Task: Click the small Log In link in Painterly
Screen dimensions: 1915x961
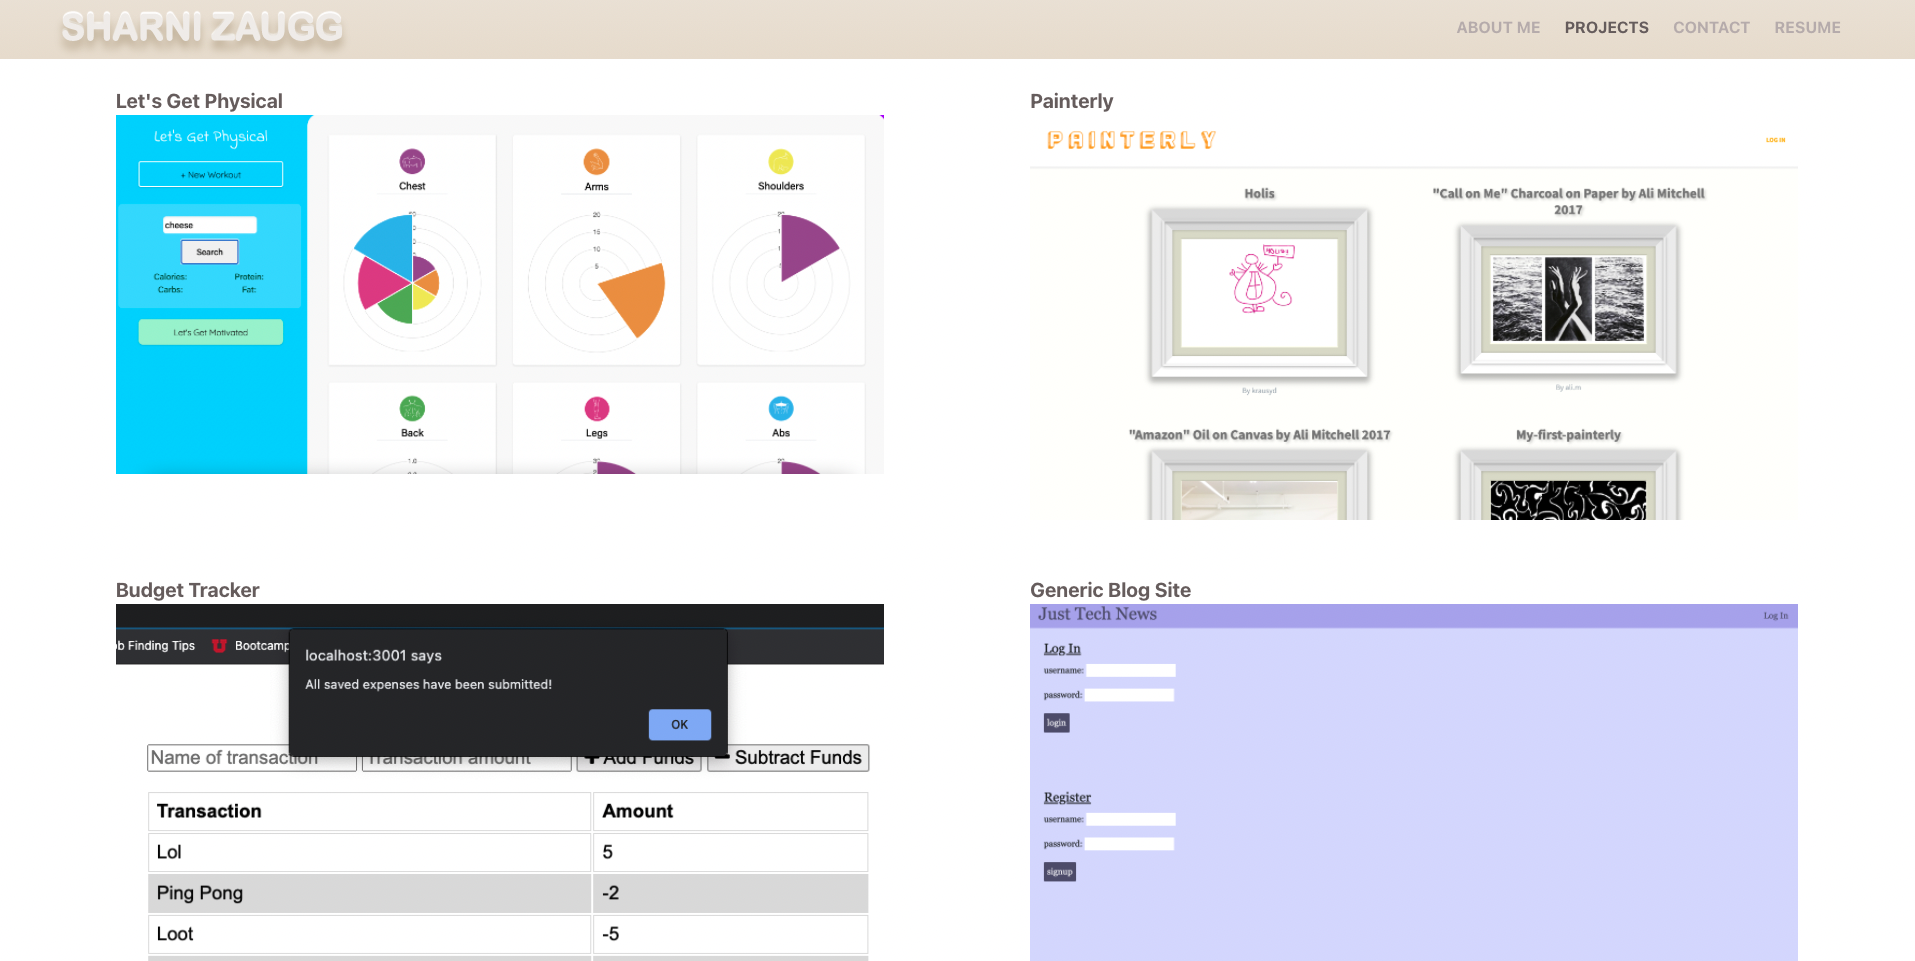Action: tap(1775, 140)
